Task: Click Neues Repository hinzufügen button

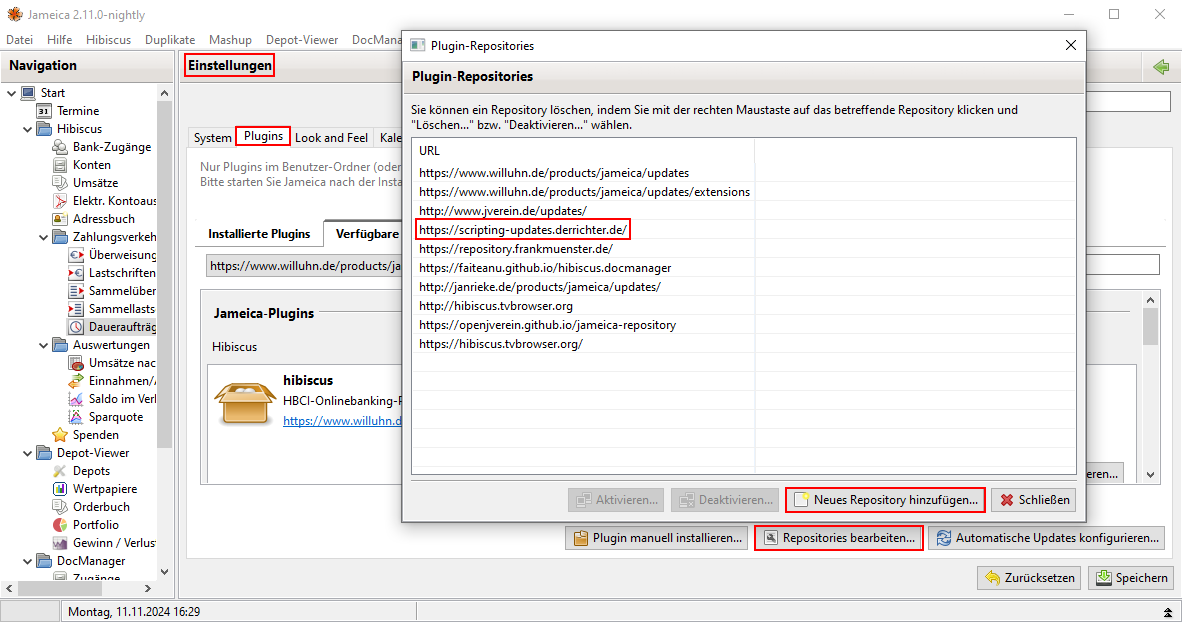Action: coord(886,500)
